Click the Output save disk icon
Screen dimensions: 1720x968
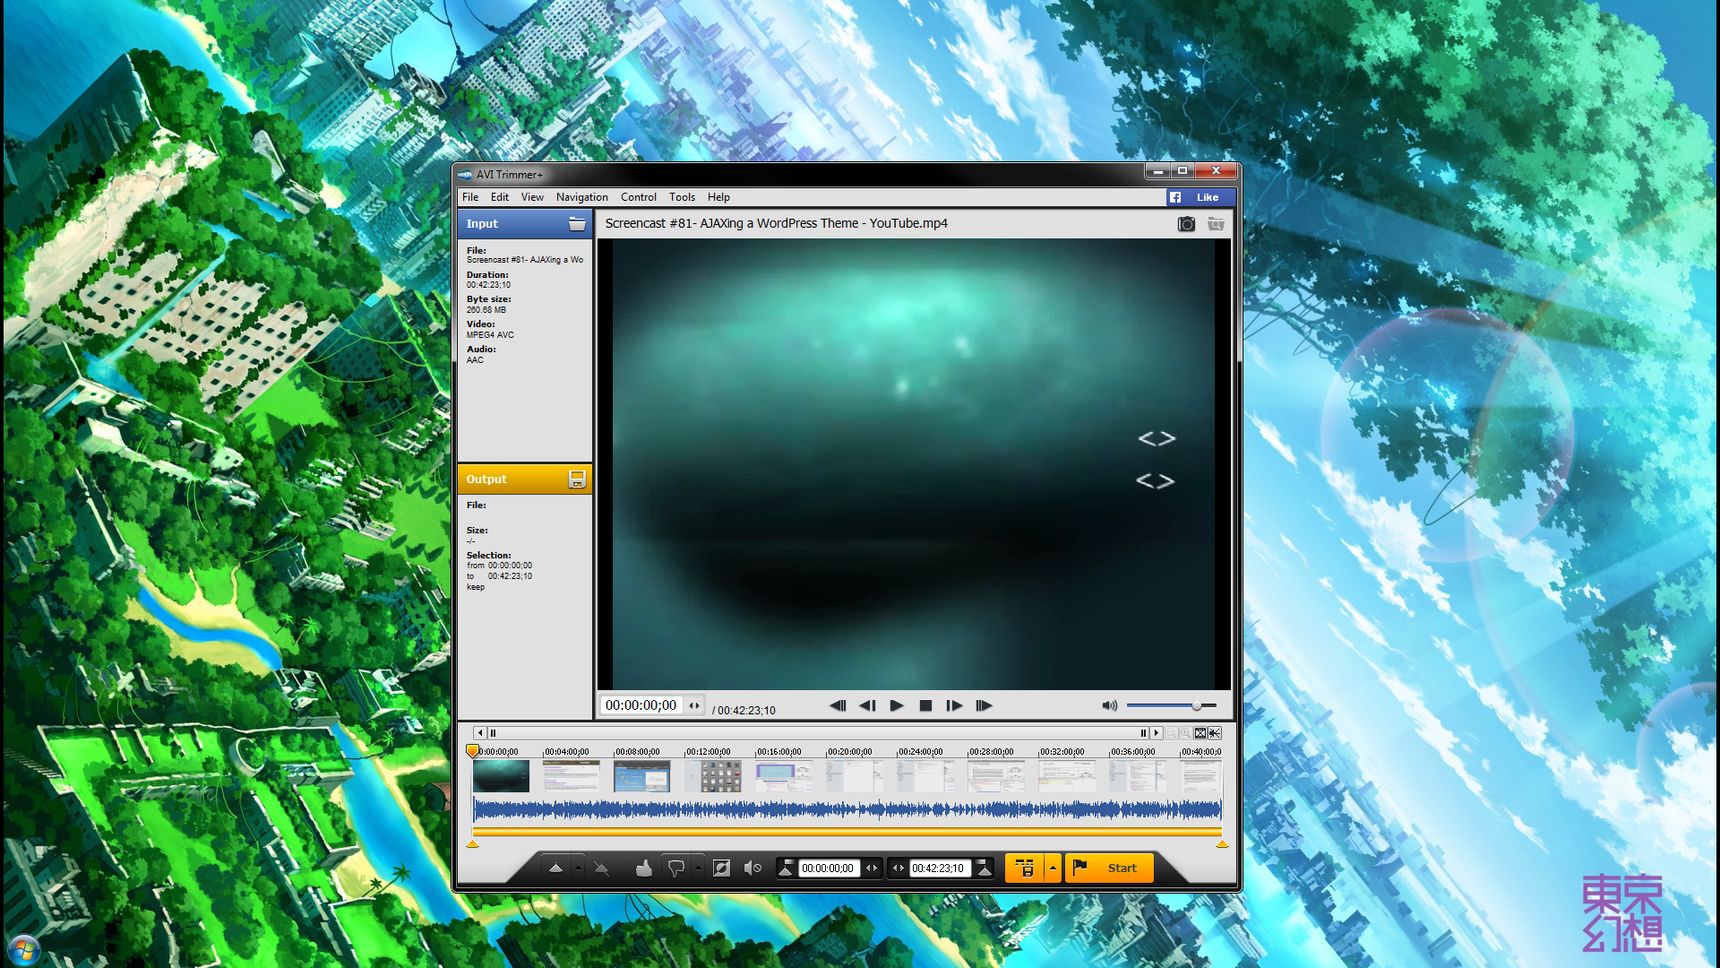(577, 479)
